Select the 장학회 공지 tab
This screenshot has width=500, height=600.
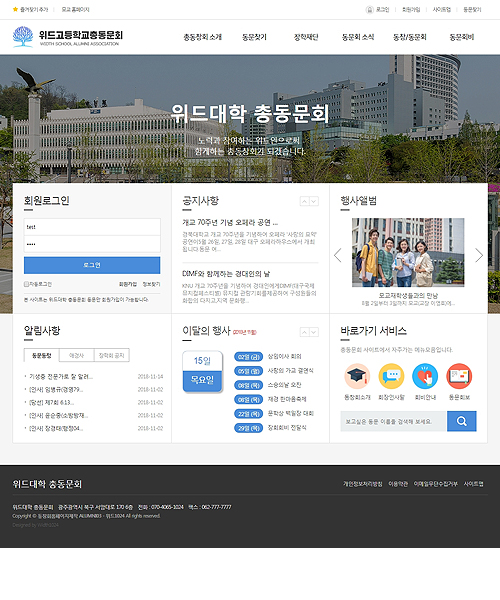coord(112,355)
